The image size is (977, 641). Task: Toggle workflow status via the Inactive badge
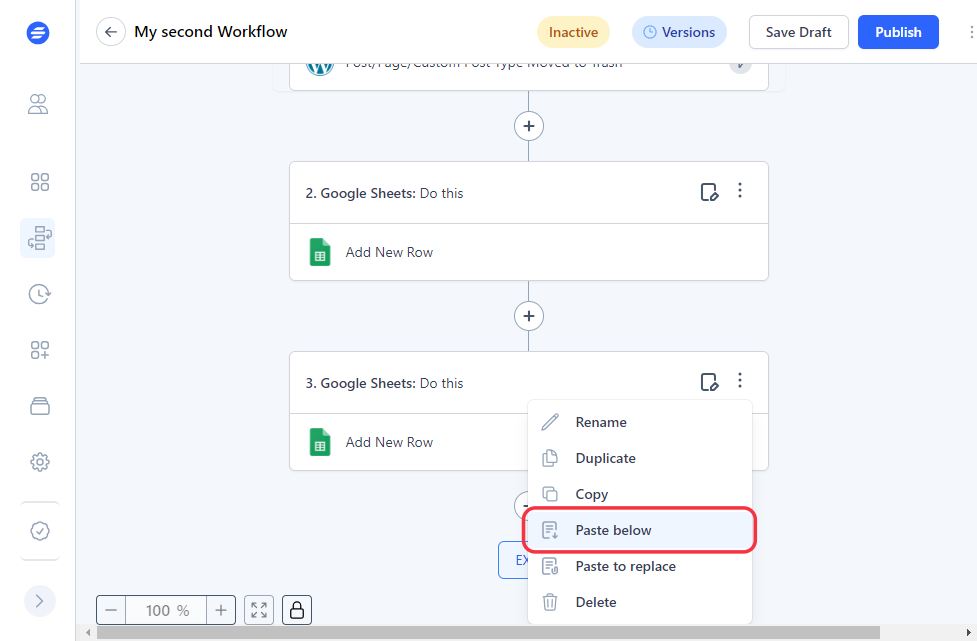pyautogui.click(x=573, y=32)
